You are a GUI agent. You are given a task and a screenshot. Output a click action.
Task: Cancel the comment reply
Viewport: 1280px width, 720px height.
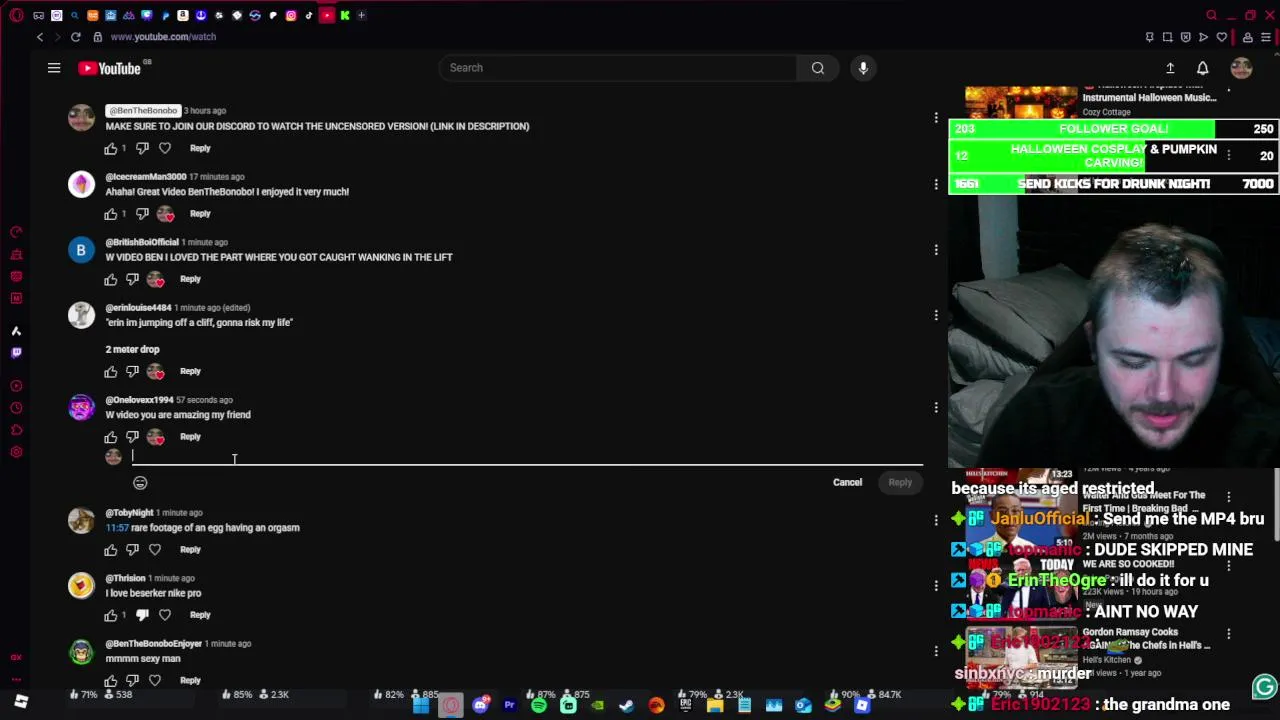847,483
